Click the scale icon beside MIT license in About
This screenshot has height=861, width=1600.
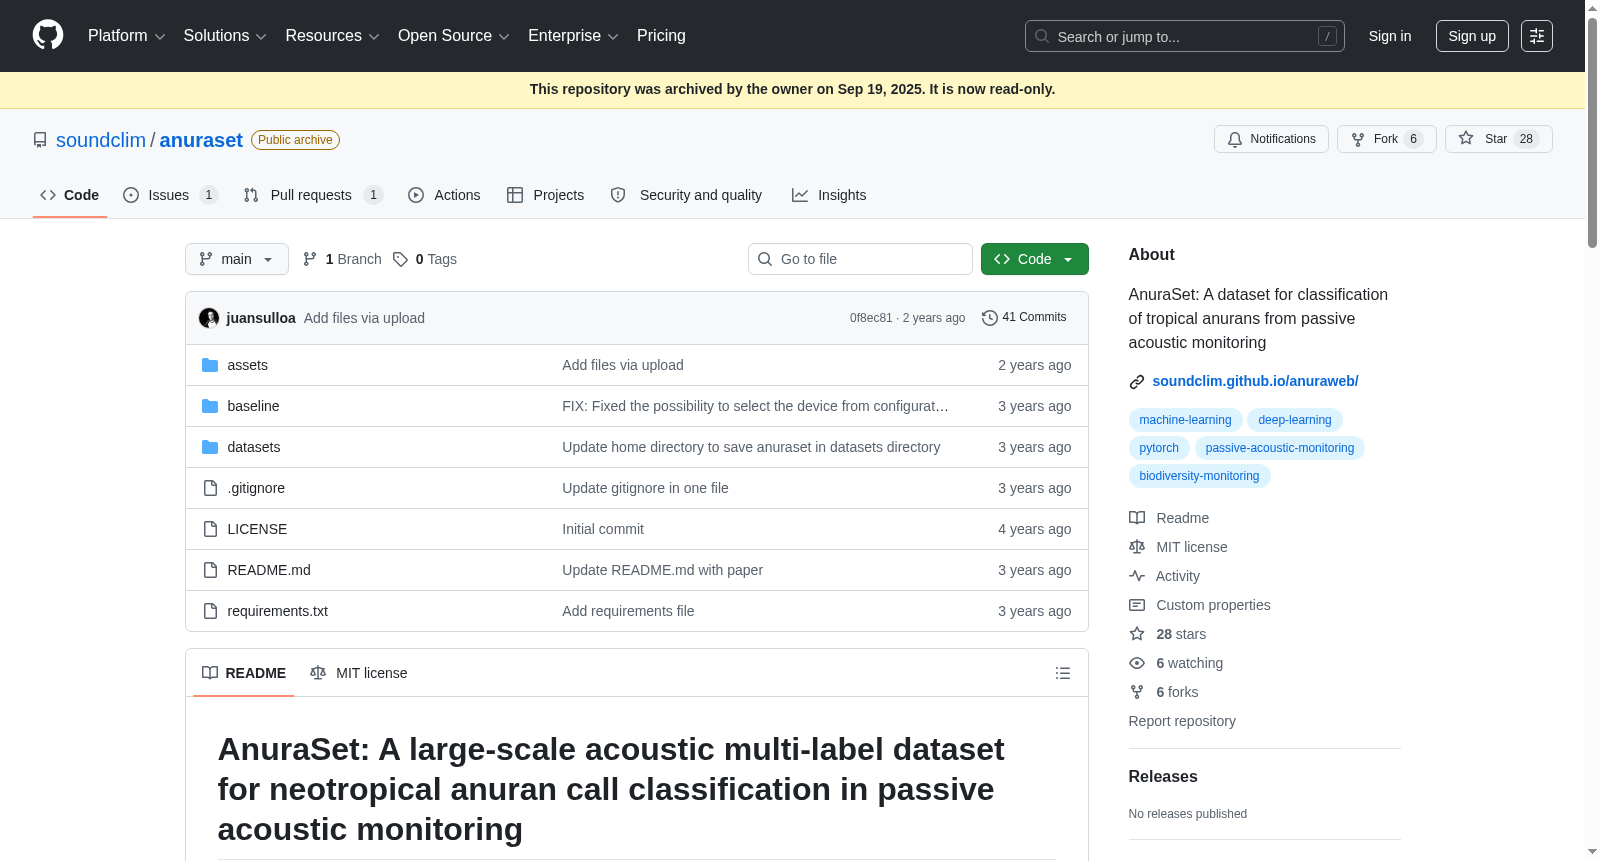pos(1137,547)
